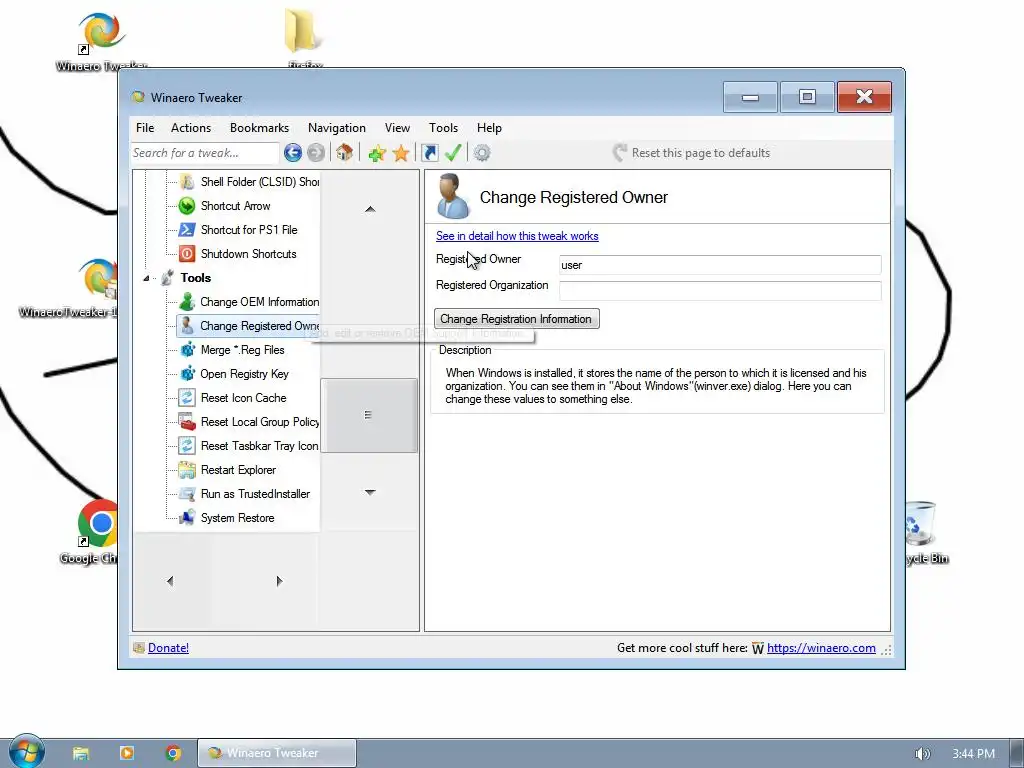Screen dimensions: 1024x768
Task: Open bookmarks with the gold star icon
Action: point(400,153)
